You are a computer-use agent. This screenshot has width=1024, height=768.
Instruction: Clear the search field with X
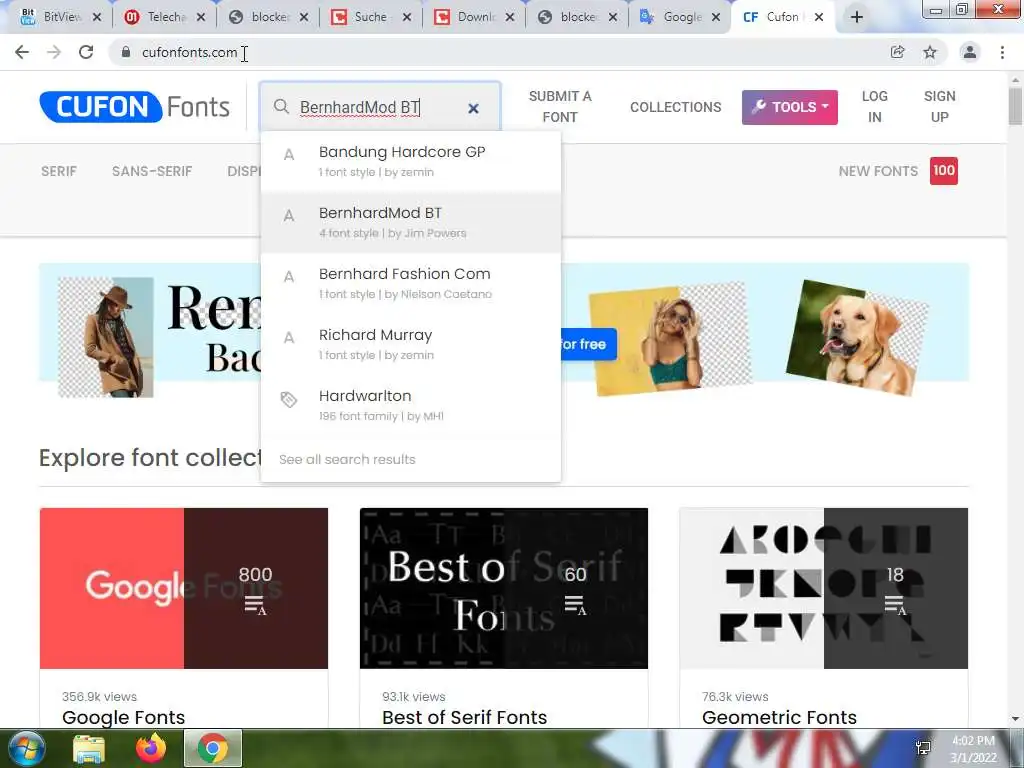coord(473,108)
